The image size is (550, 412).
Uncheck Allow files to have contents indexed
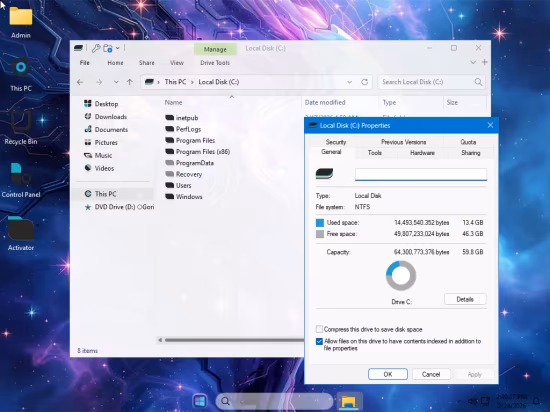click(319, 341)
